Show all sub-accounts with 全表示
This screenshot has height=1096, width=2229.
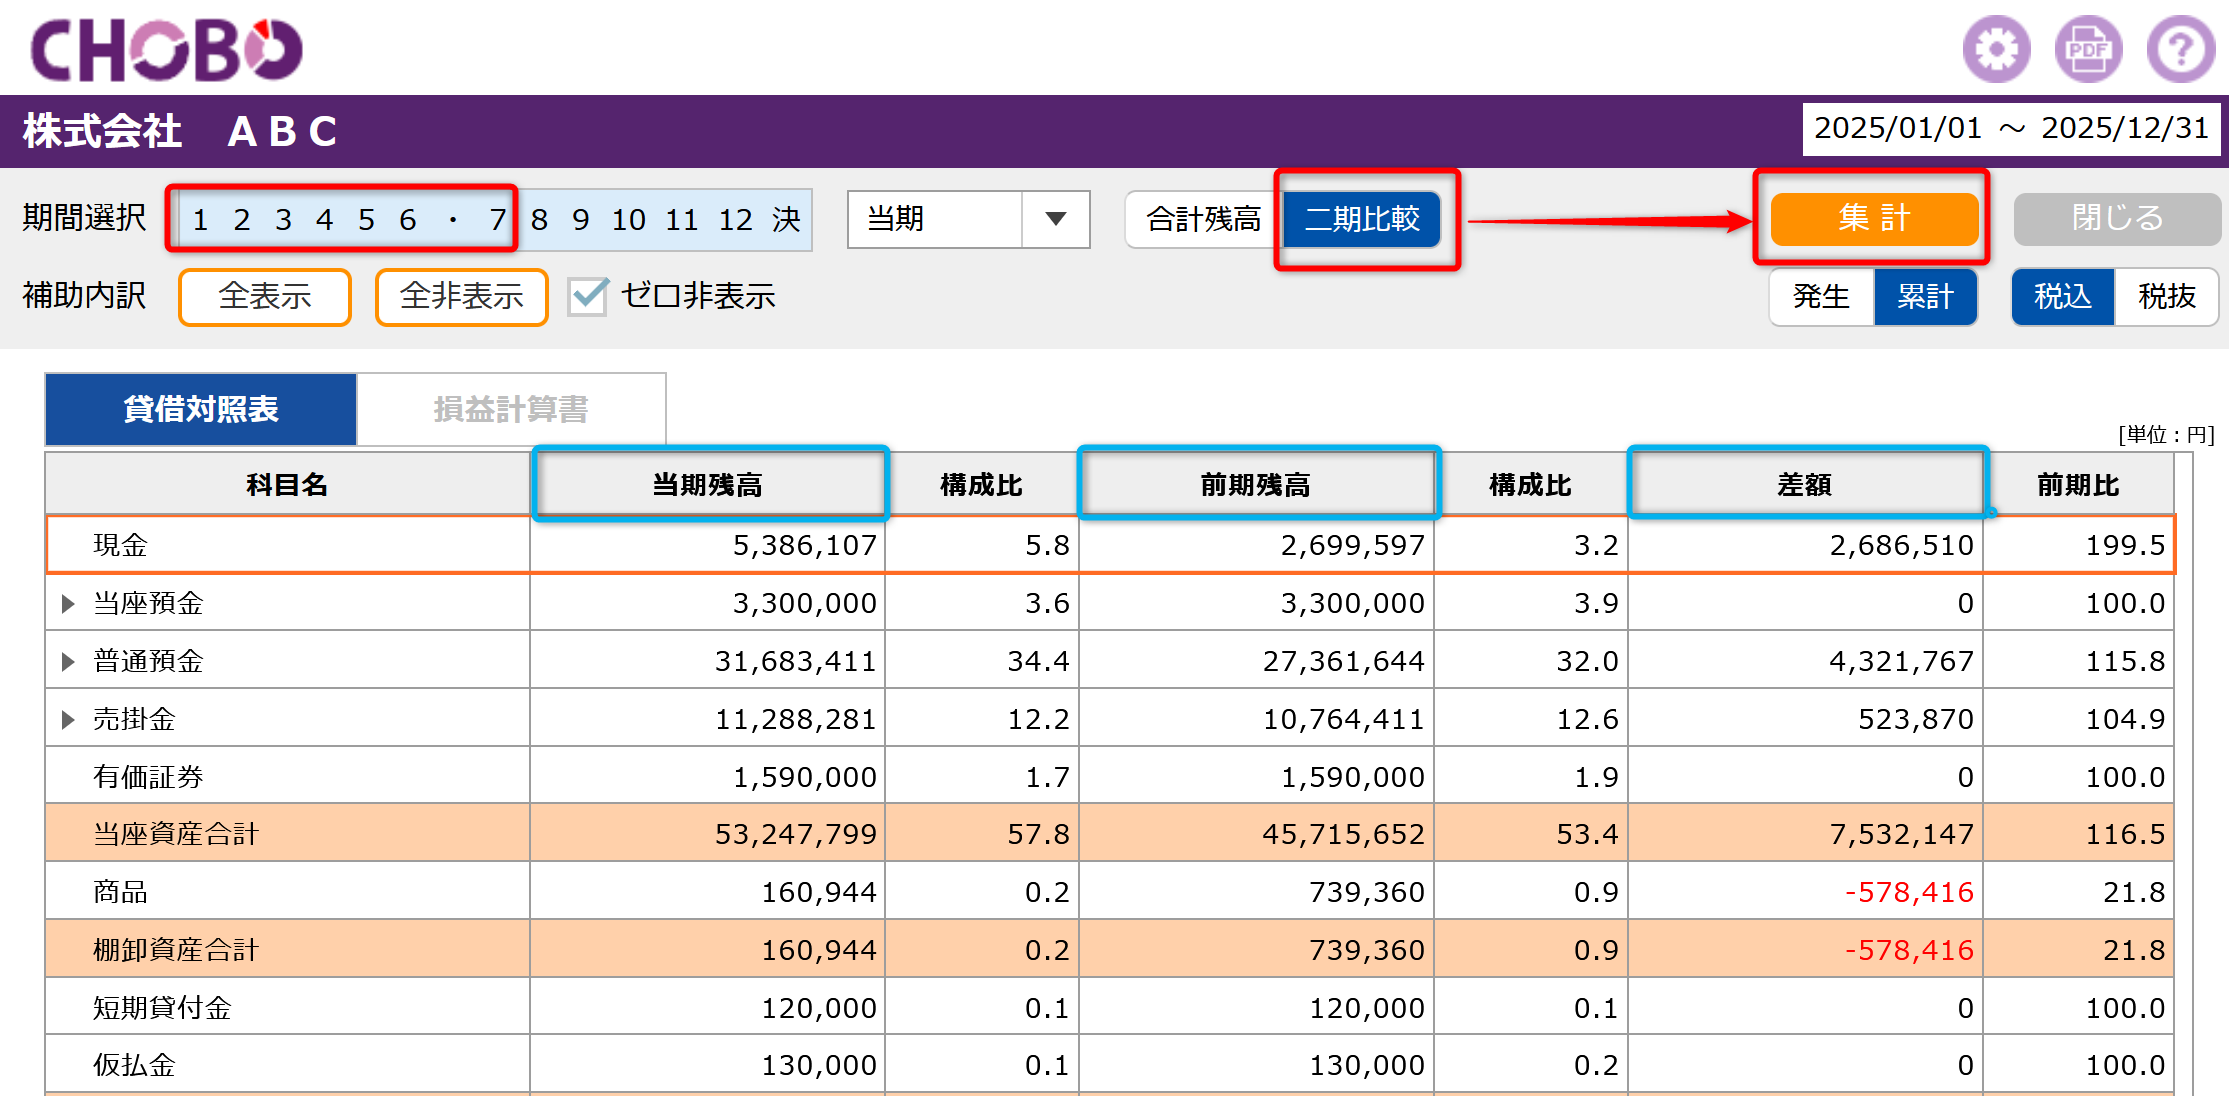click(265, 297)
